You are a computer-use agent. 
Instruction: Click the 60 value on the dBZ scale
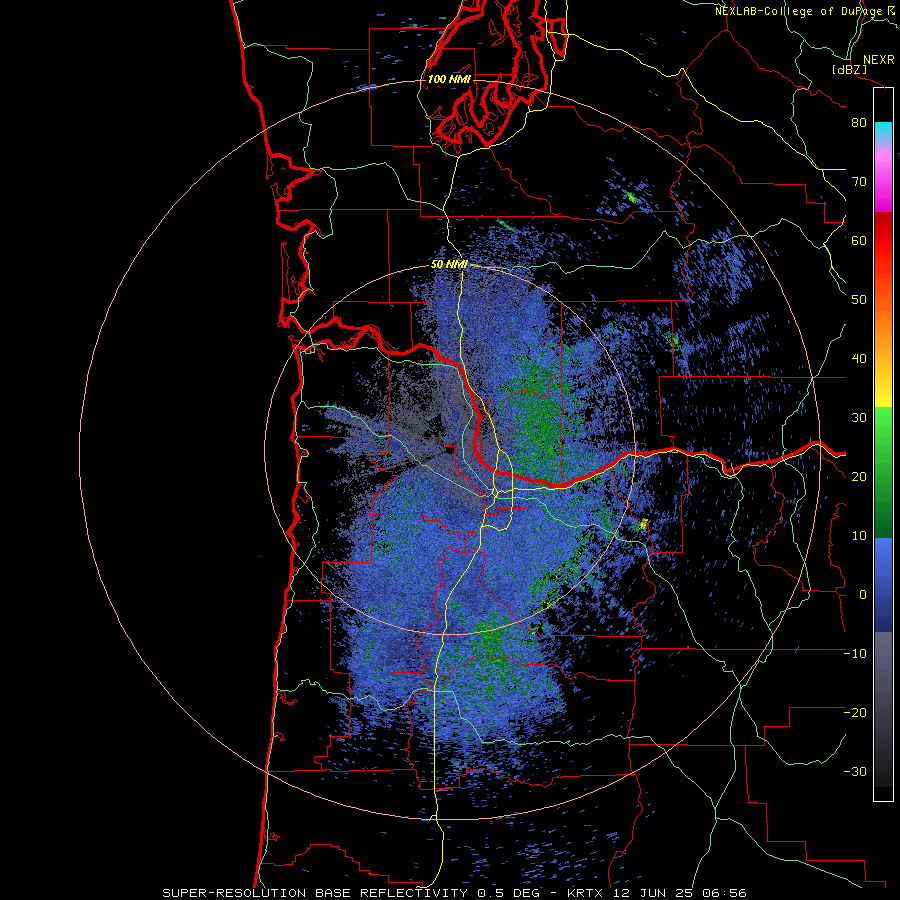(859, 241)
